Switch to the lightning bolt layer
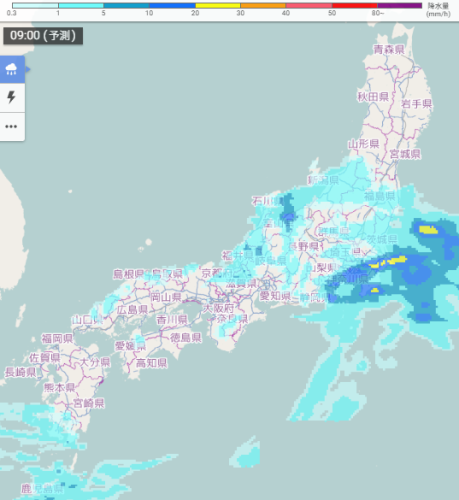The width and height of the screenshot is (459, 500). (x=12, y=97)
